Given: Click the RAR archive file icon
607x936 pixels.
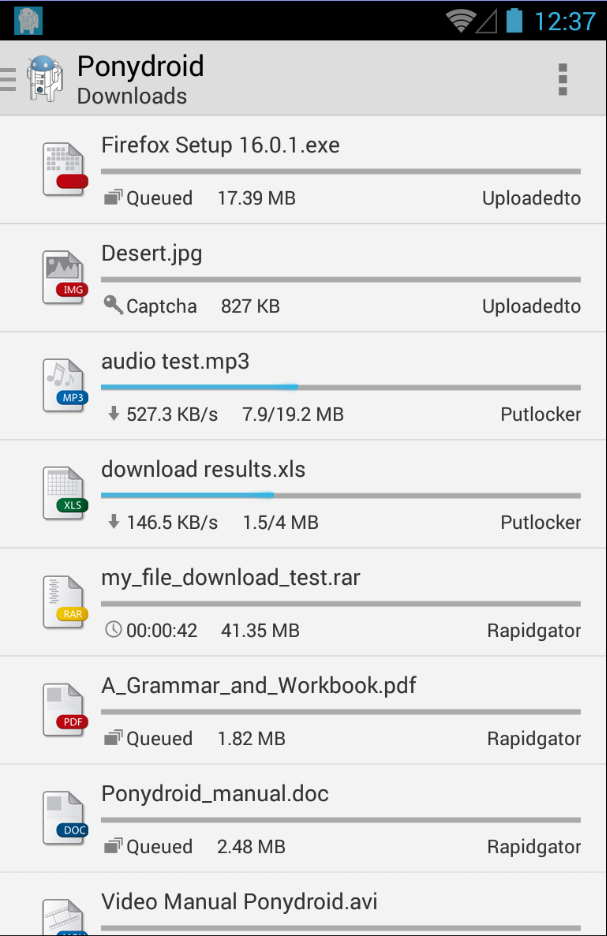Looking at the screenshot, I should coord(65,602).
